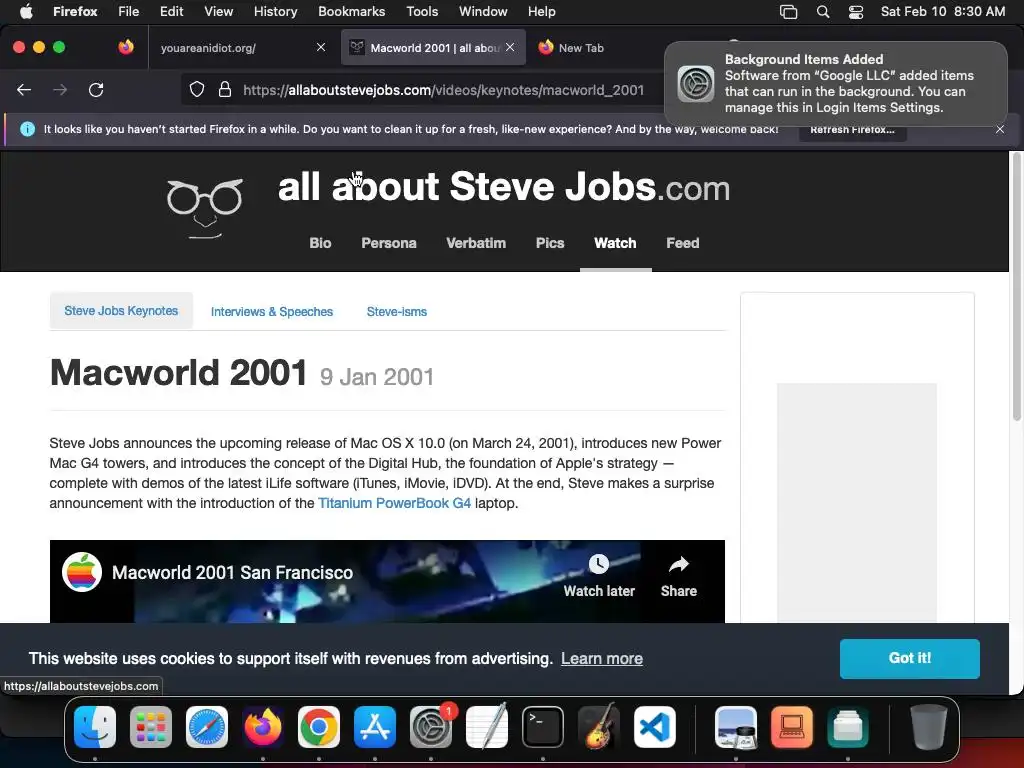Image resolution: width=1024 pixels, height=768 pixels.
Task: Click Watch later on the video
Action: pos(599,576)
